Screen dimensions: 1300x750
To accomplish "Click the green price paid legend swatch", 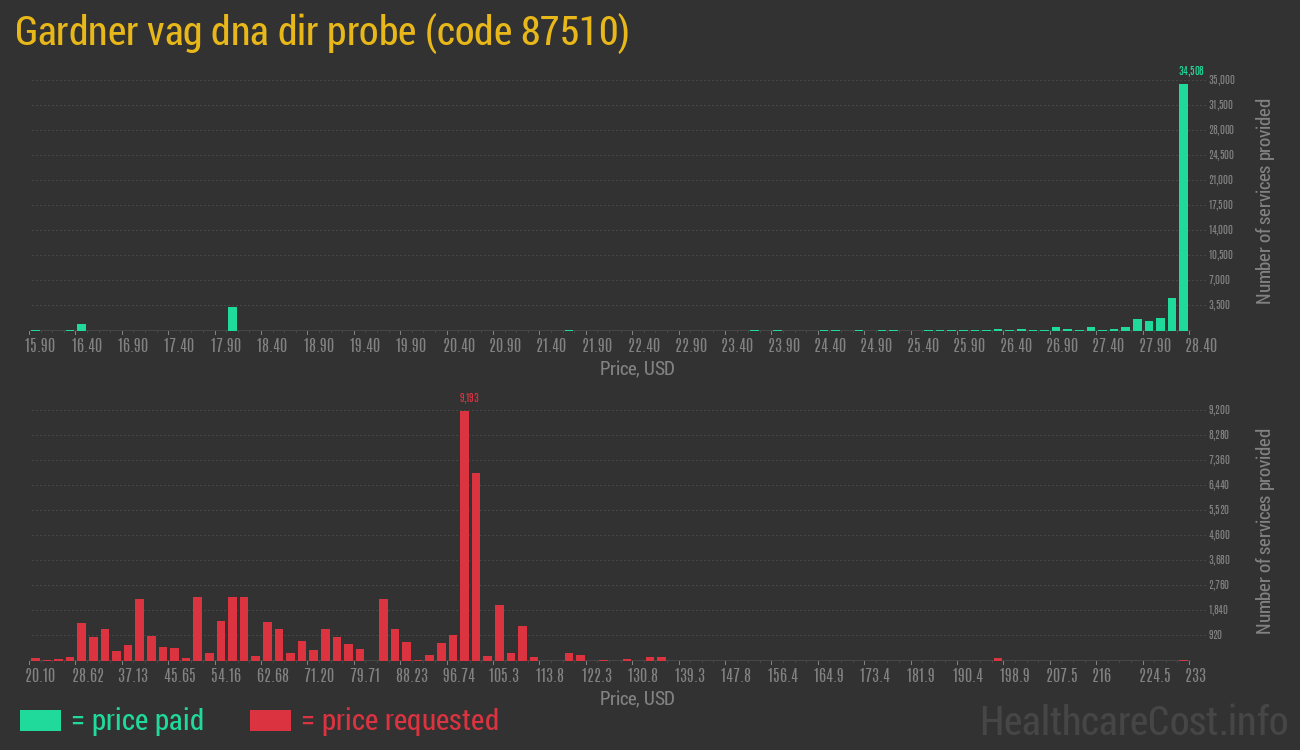I will 40,720.
